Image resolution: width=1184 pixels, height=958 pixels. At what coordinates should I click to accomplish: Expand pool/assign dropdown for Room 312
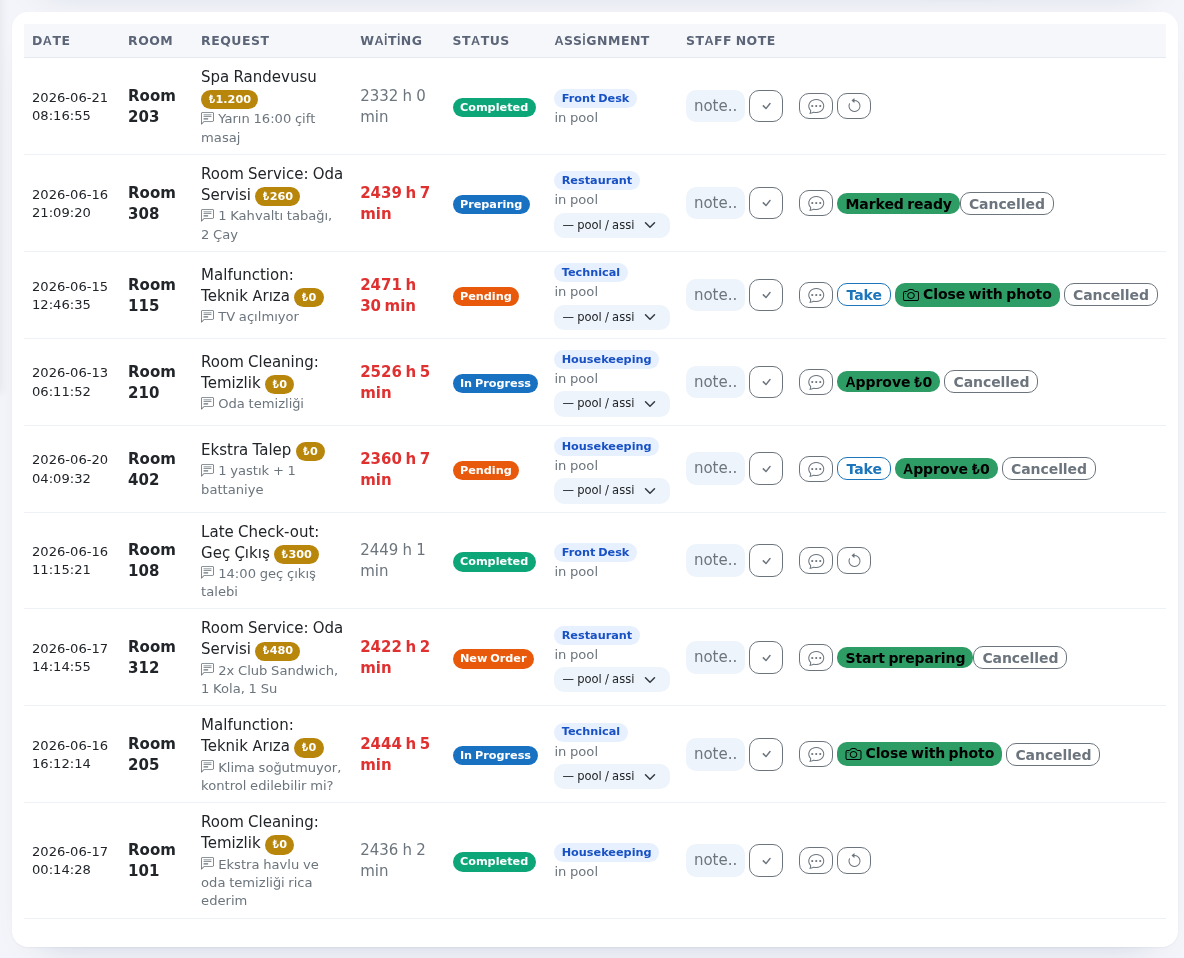point(612,679)
